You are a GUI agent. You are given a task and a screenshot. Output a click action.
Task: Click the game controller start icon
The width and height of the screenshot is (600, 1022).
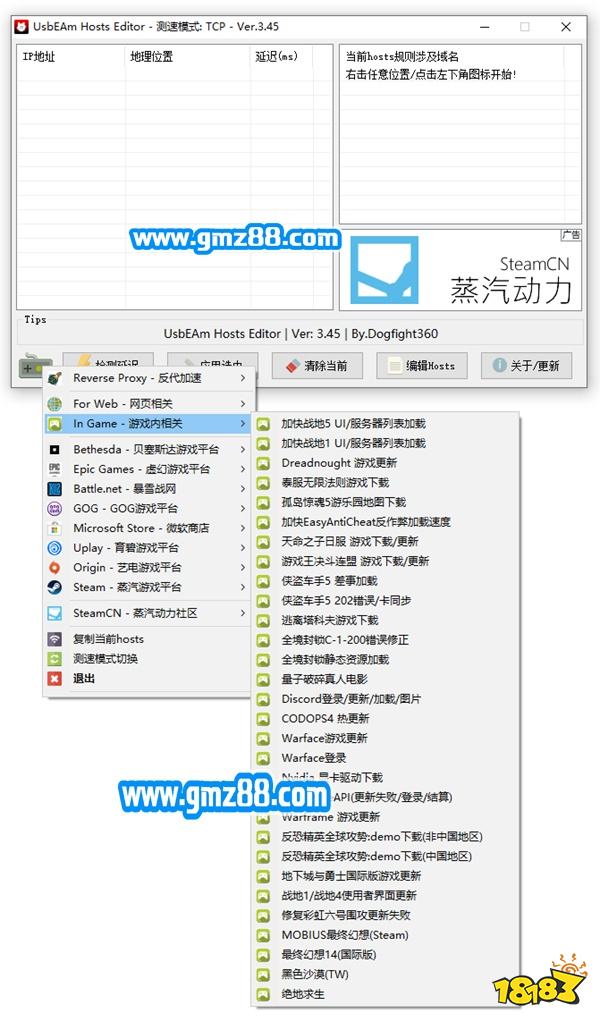[34, 366]
